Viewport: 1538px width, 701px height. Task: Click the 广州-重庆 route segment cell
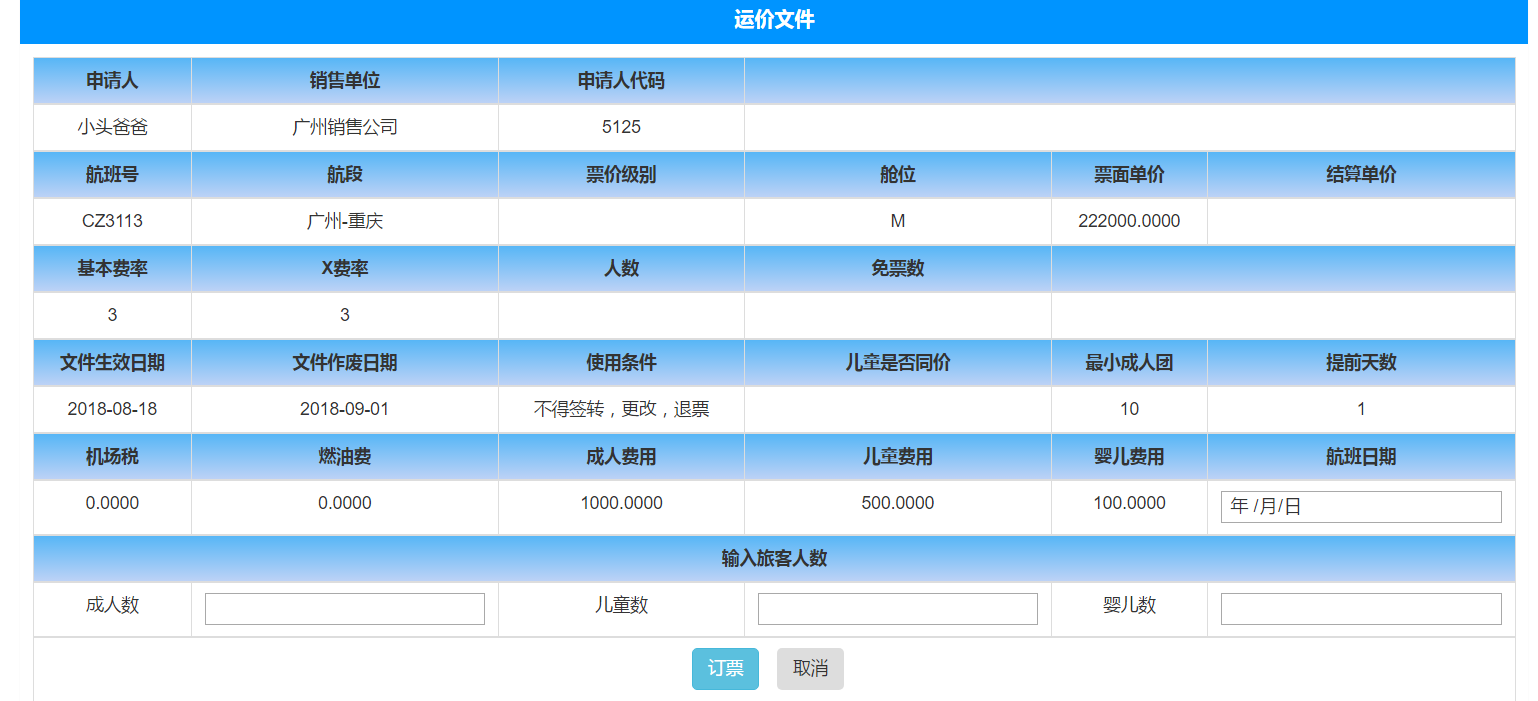coord(344,221)
